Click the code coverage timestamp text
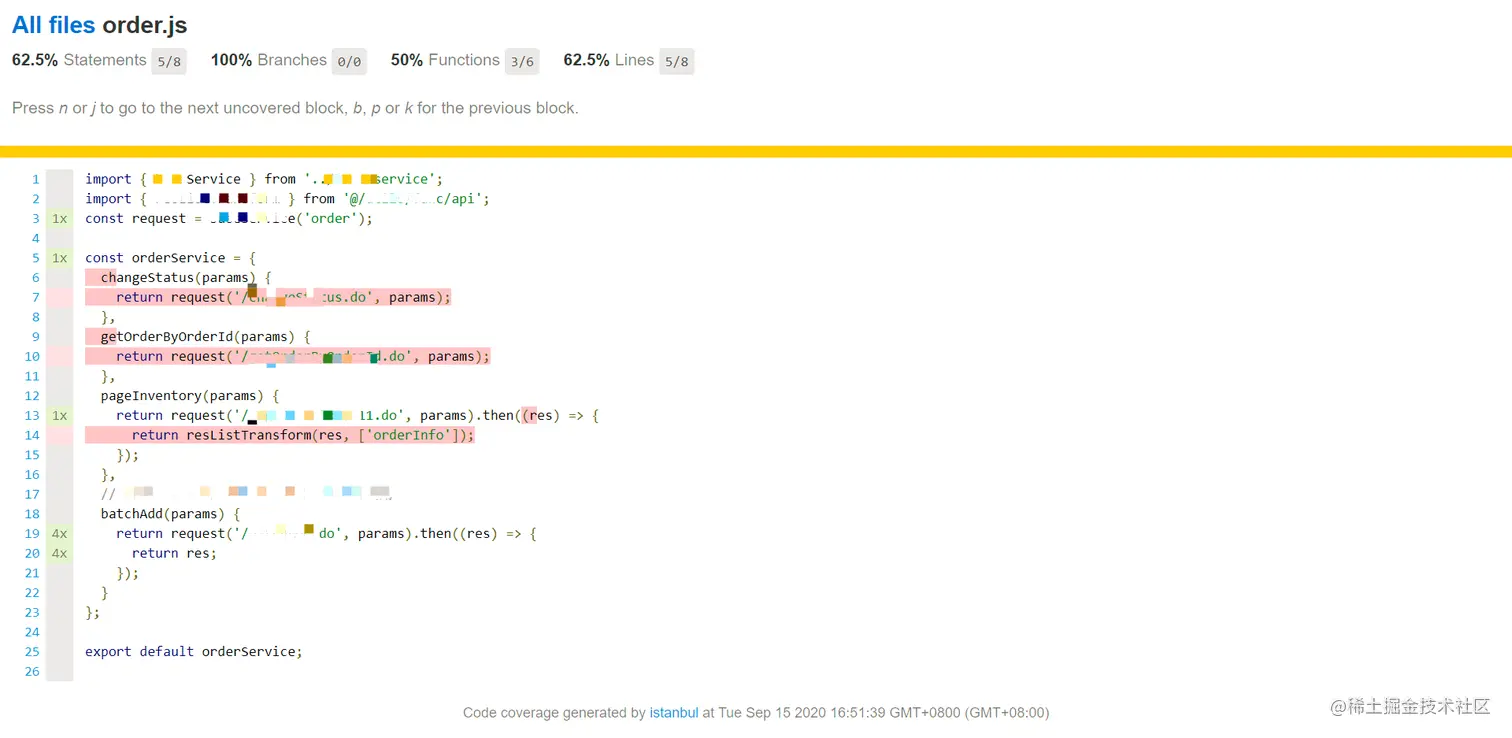1512x738 pixels. (x=756, y=713)
